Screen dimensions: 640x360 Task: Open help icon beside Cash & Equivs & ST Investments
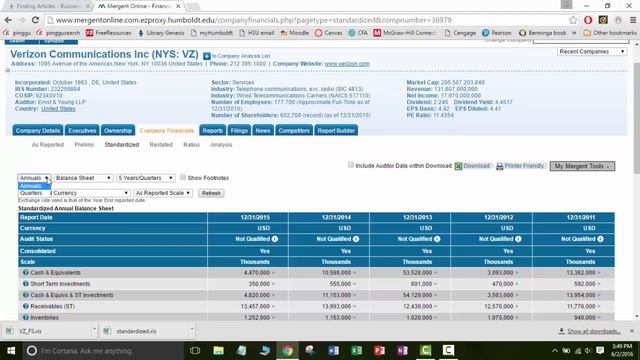tap(25, 295)
